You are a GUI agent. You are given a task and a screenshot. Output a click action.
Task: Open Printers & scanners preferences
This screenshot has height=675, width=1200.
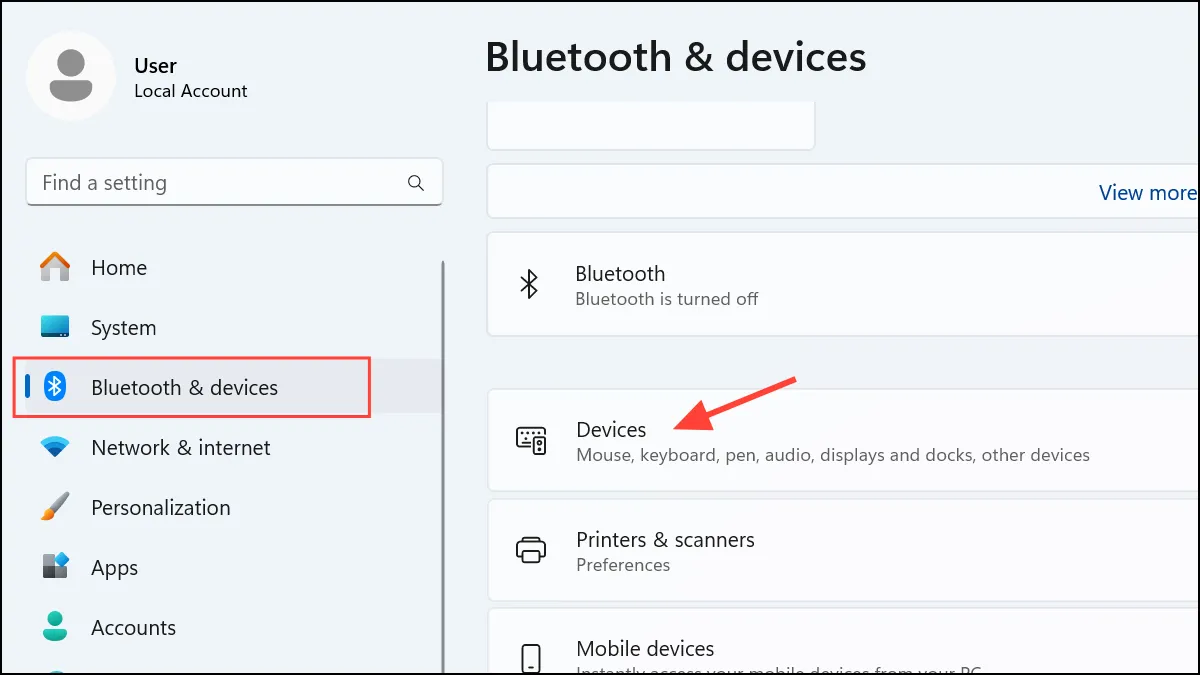[843, 550]
